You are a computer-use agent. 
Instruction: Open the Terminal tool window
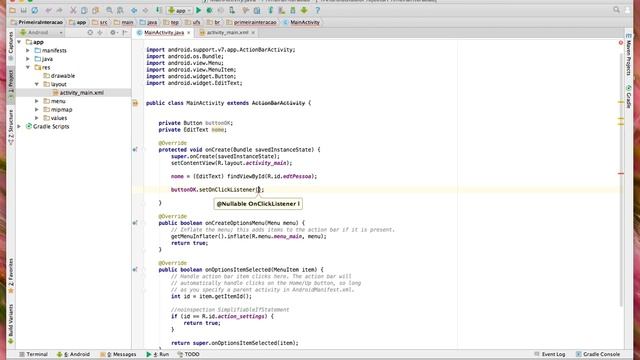point(33,354)
